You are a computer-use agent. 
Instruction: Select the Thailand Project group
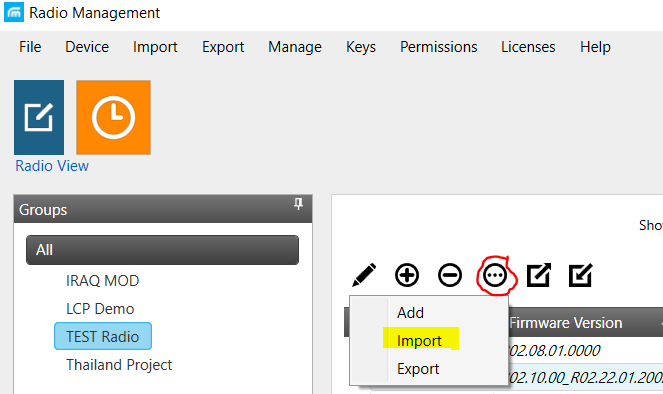[119, 365]
